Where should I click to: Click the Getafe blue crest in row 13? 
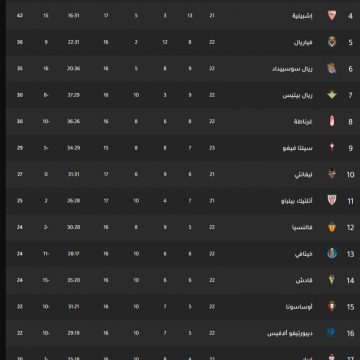click(x=332, y=254)
